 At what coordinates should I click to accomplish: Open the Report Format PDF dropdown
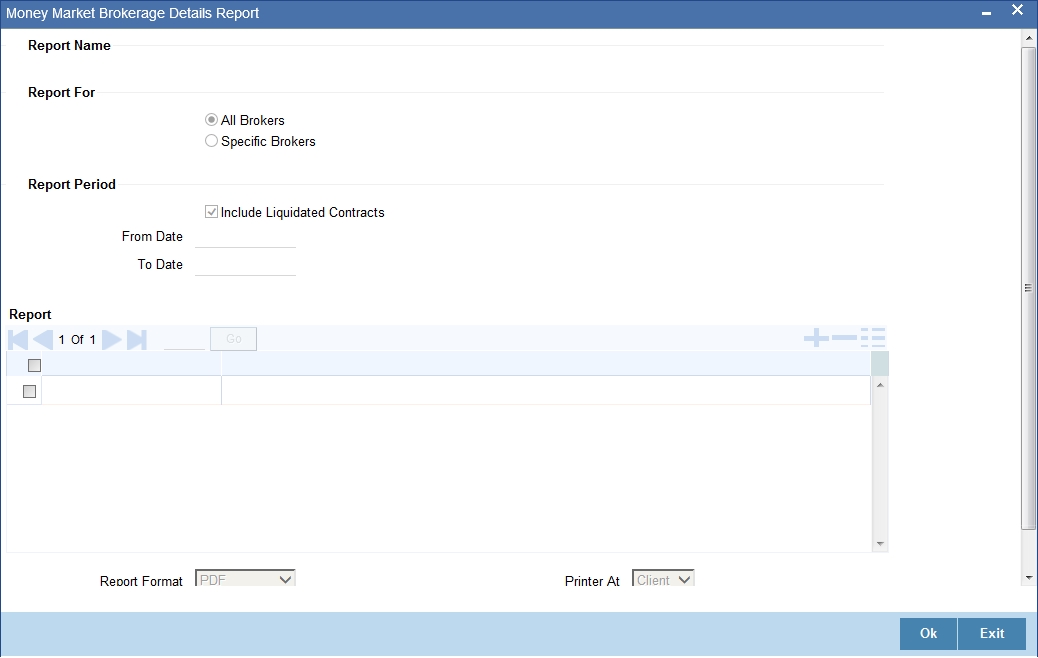[246, 578]
